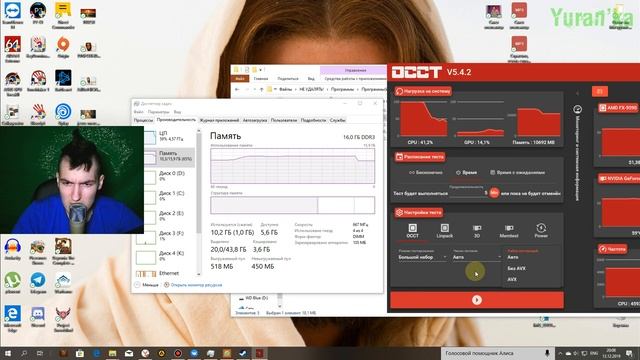Select the OCCT test type icon
The height and width of the screenshot is (360, 640).
coord(412,231)
